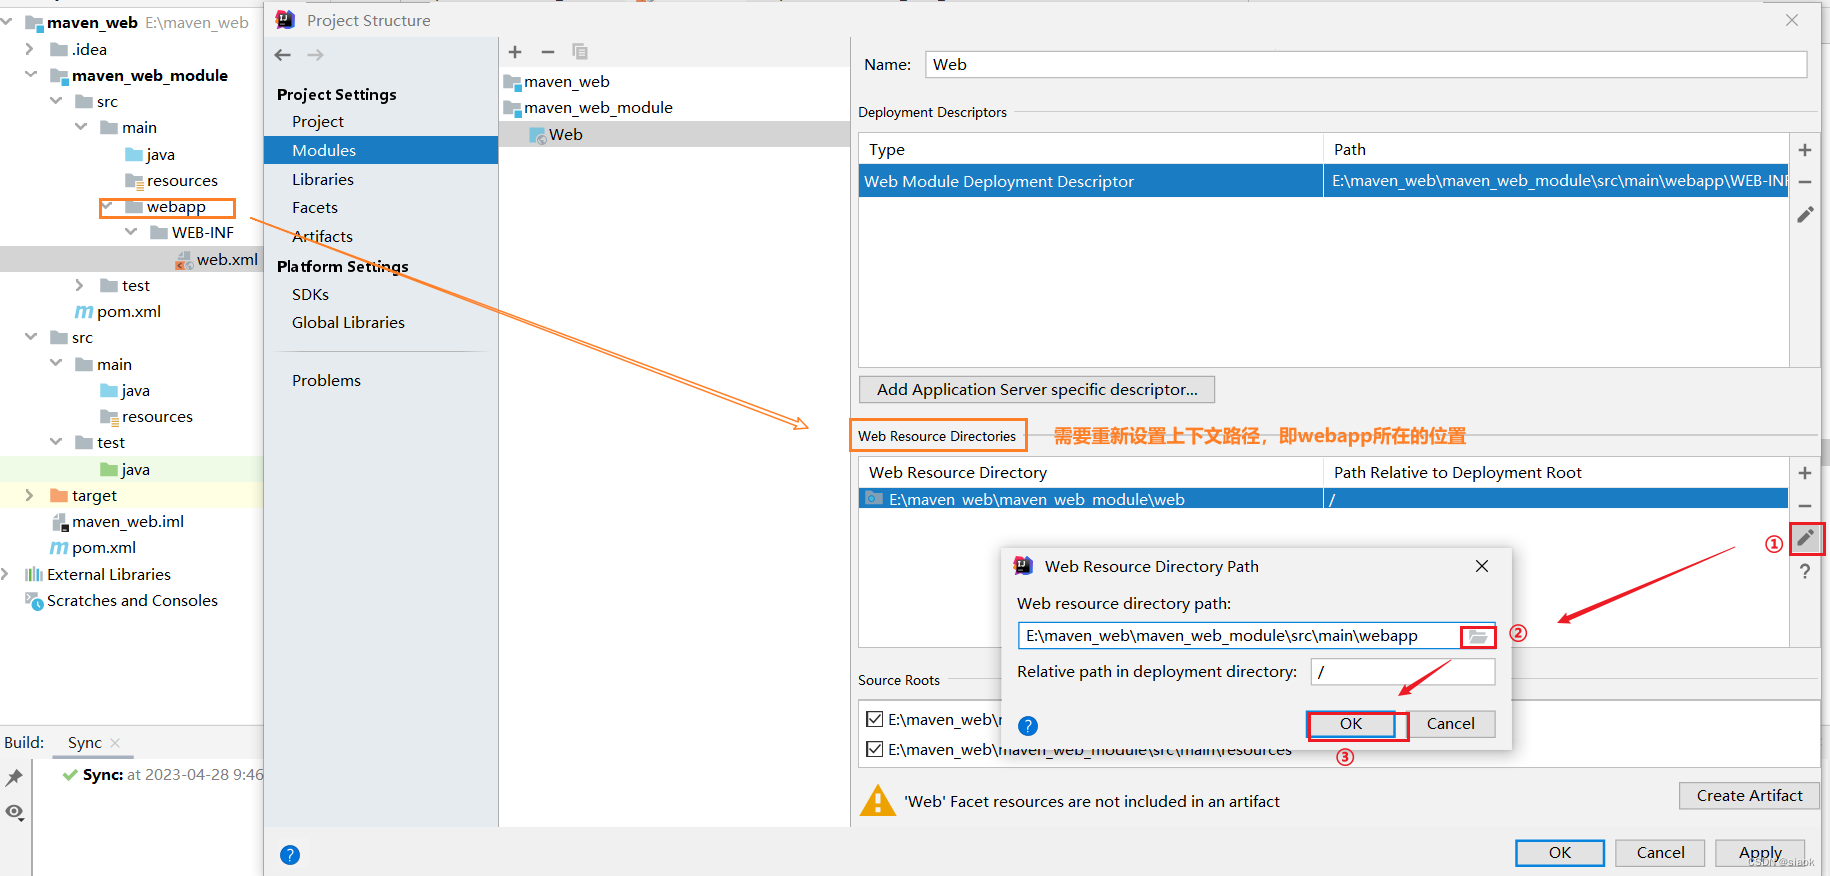Copy the selected module using the copy icon
1830x876 pixels.
pyautogui.click(x=580, y=52)
